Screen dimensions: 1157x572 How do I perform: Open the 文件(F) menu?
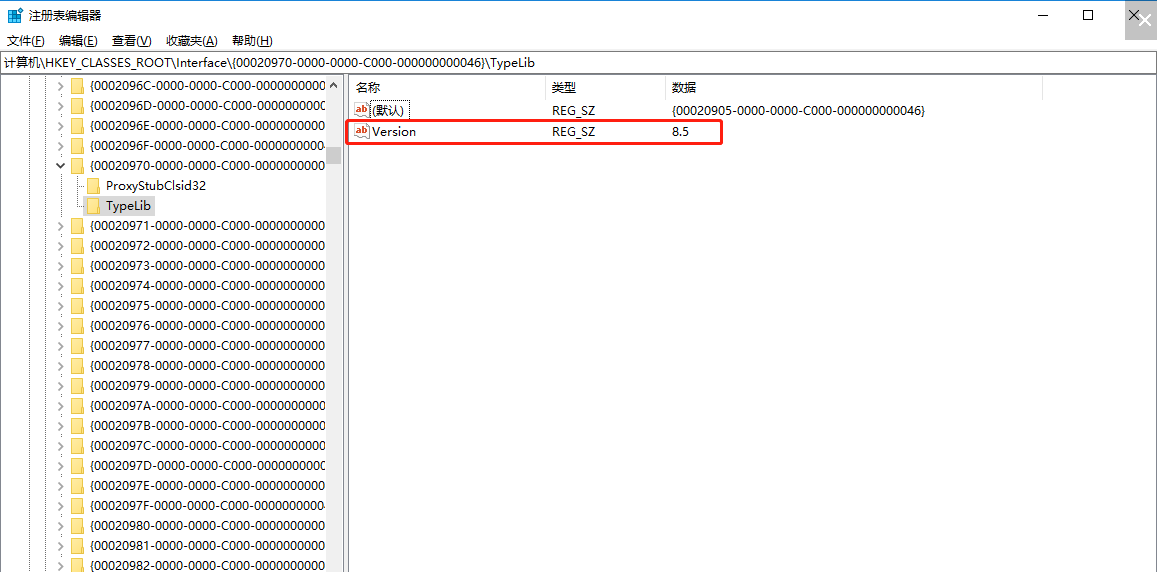click(26, 41)
